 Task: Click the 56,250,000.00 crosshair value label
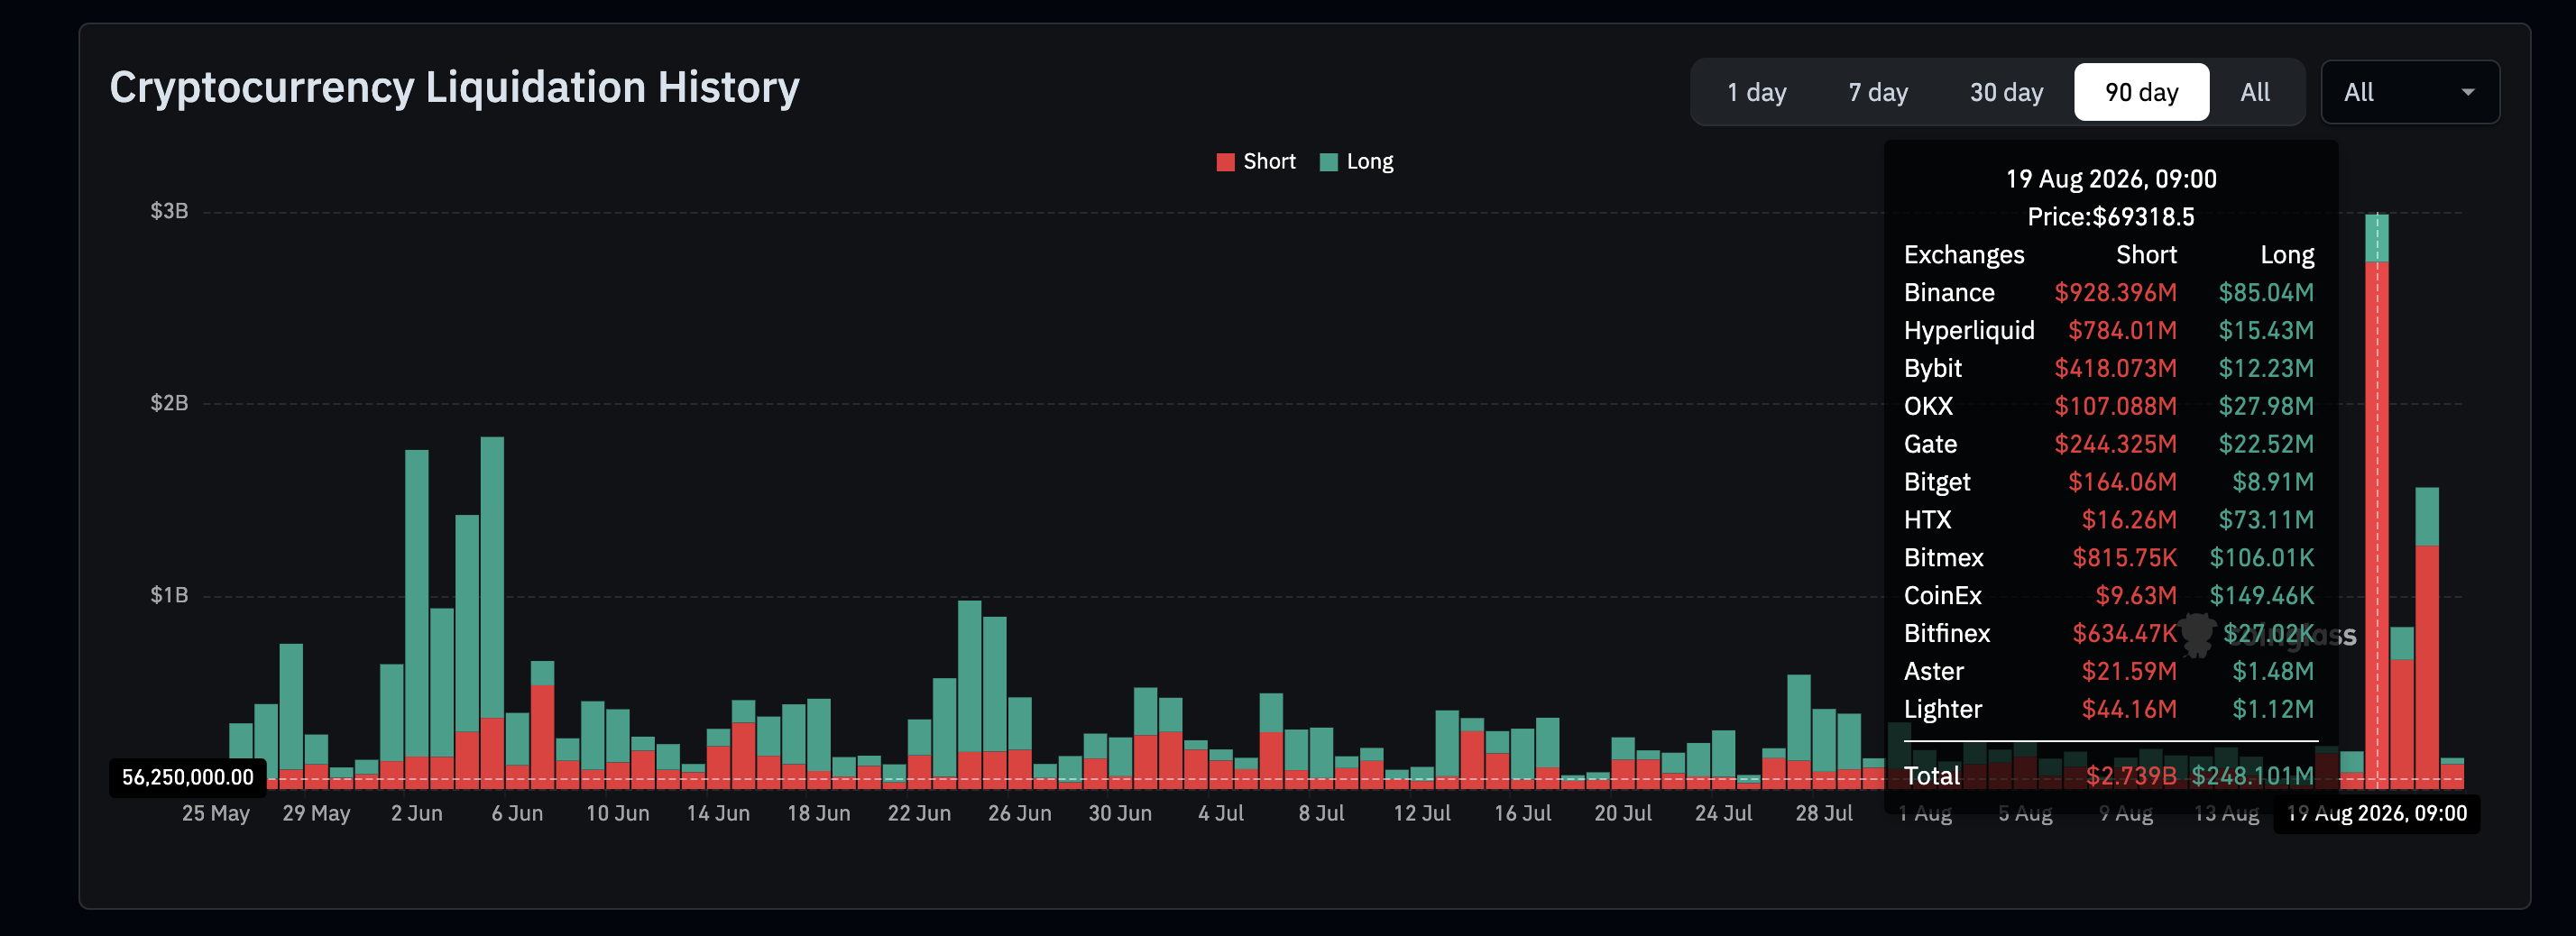click(x=188, y=777)
